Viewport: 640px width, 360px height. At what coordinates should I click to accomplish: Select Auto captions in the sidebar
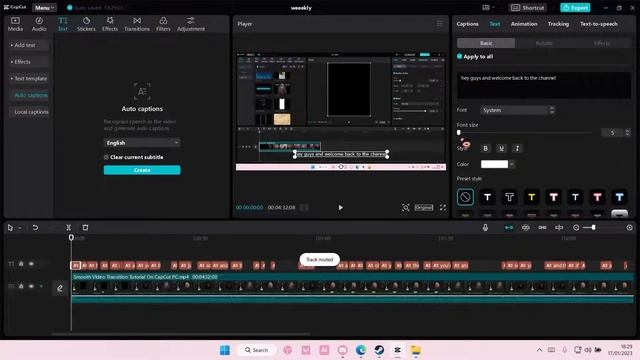(x=29, y=95)
